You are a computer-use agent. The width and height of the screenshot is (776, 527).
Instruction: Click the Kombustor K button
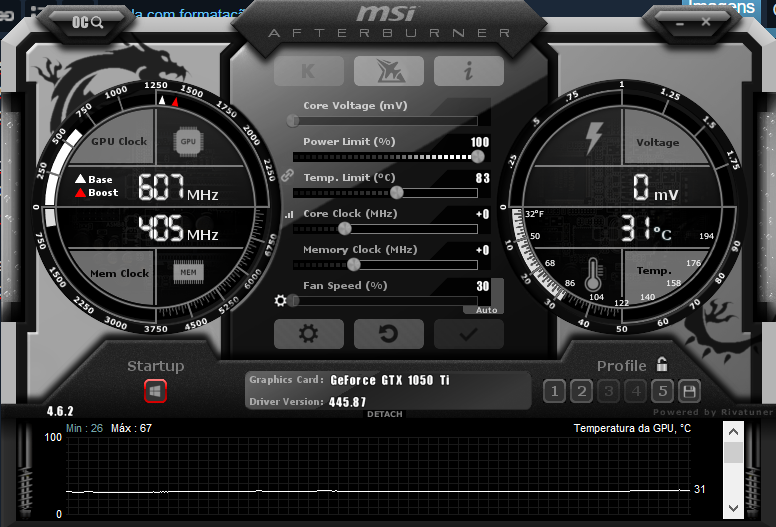pos(309,71)
